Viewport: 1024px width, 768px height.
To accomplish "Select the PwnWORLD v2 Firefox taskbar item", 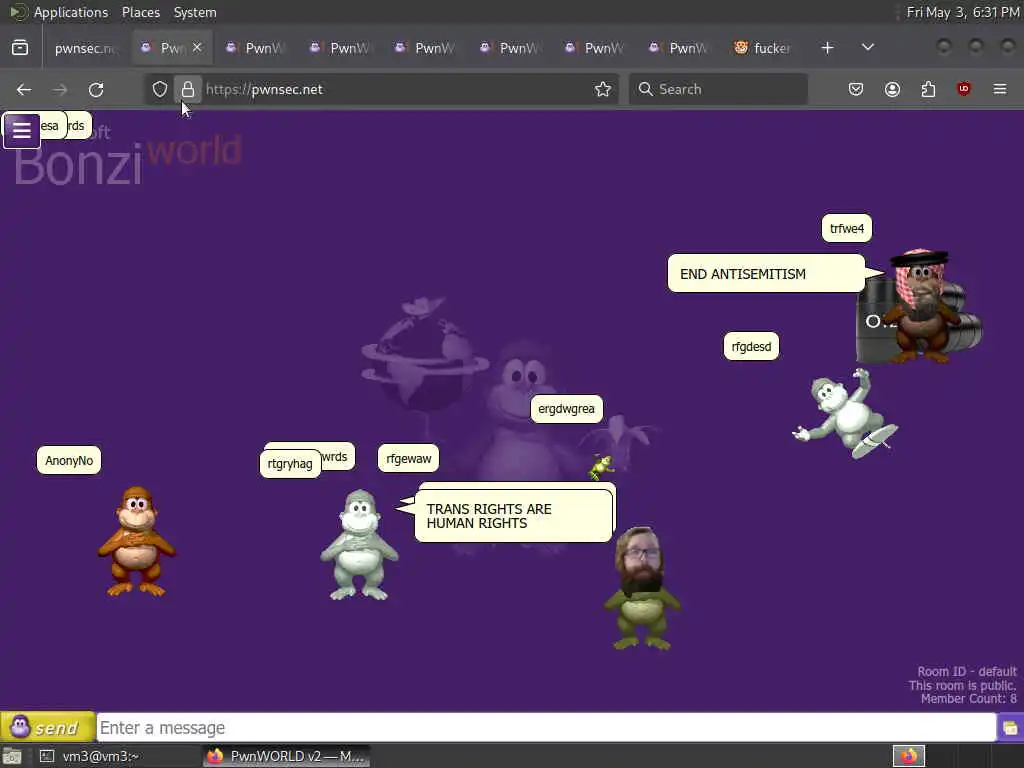I will pyautogui.click(x=286, y=756).
